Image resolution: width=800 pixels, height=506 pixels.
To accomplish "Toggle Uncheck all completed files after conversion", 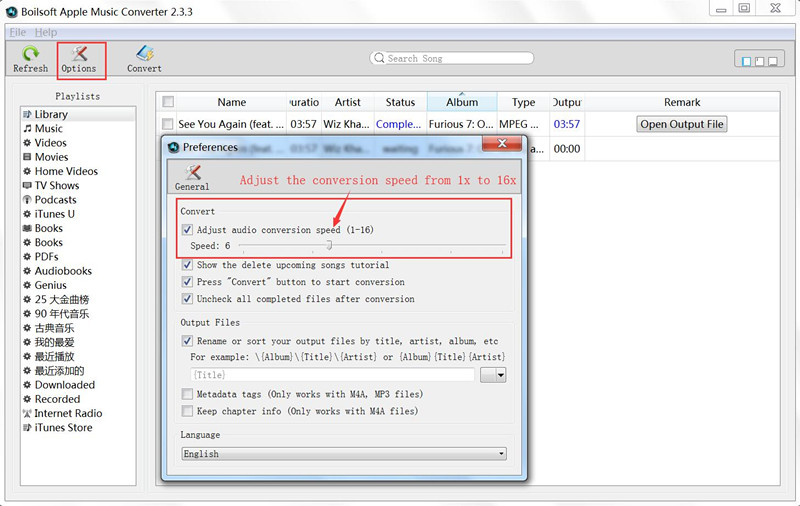I will click(187, 298).
